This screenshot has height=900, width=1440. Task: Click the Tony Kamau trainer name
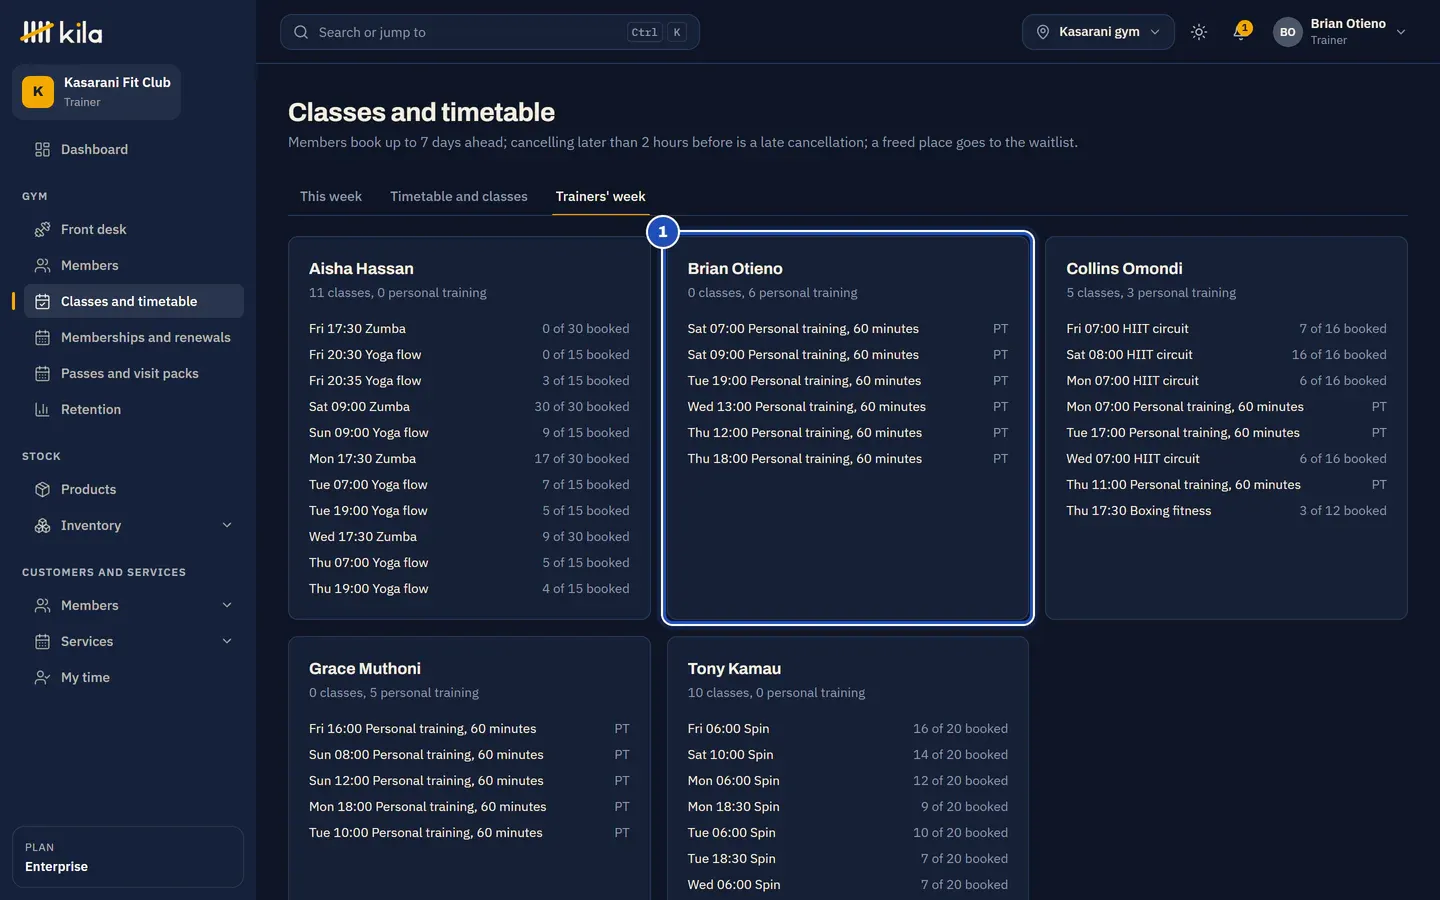coord(734,668)
